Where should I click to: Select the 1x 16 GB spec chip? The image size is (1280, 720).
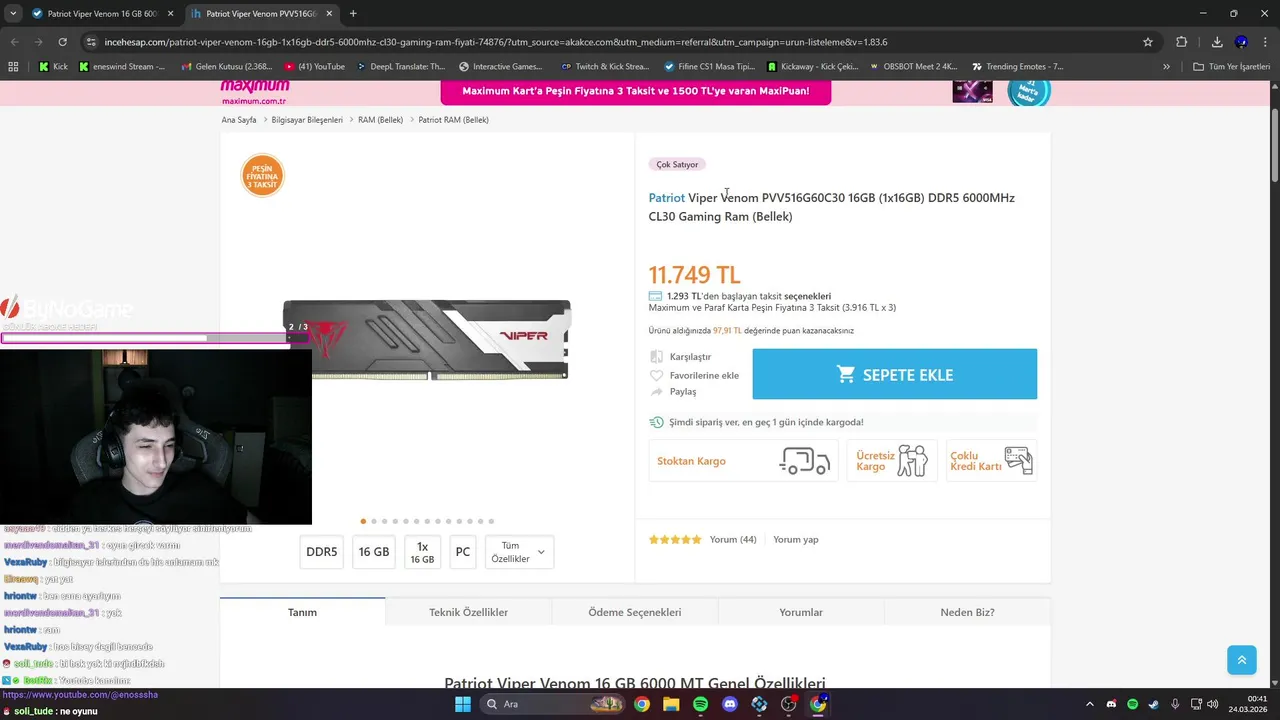point(422,552)
